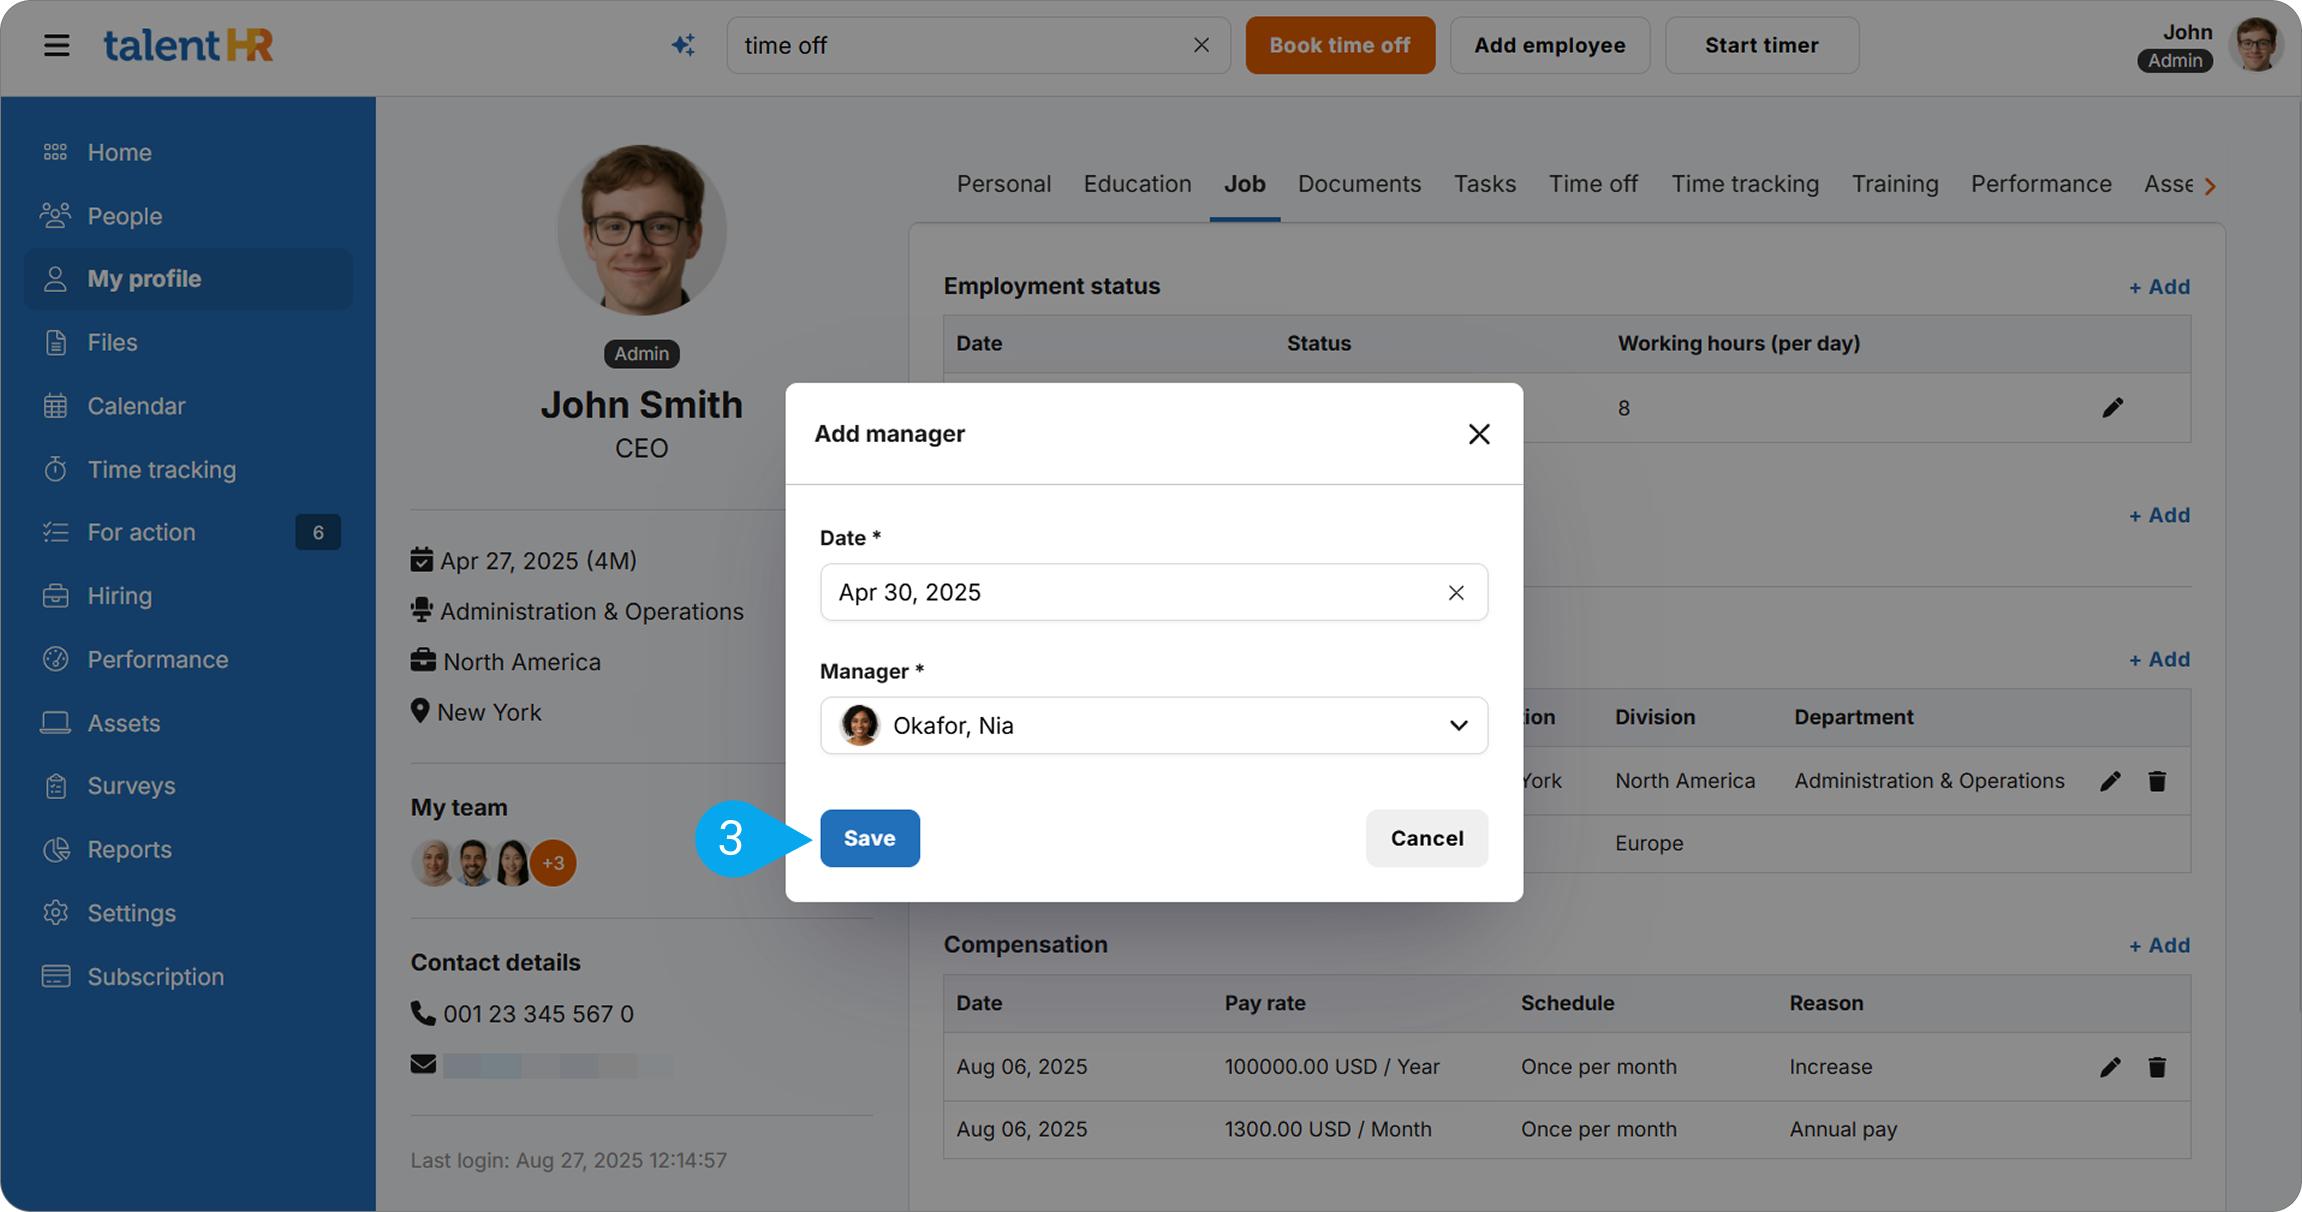Click the AI sparkle icon near search
This screenshot has width=2302, height=1212.
pos(683,44)
